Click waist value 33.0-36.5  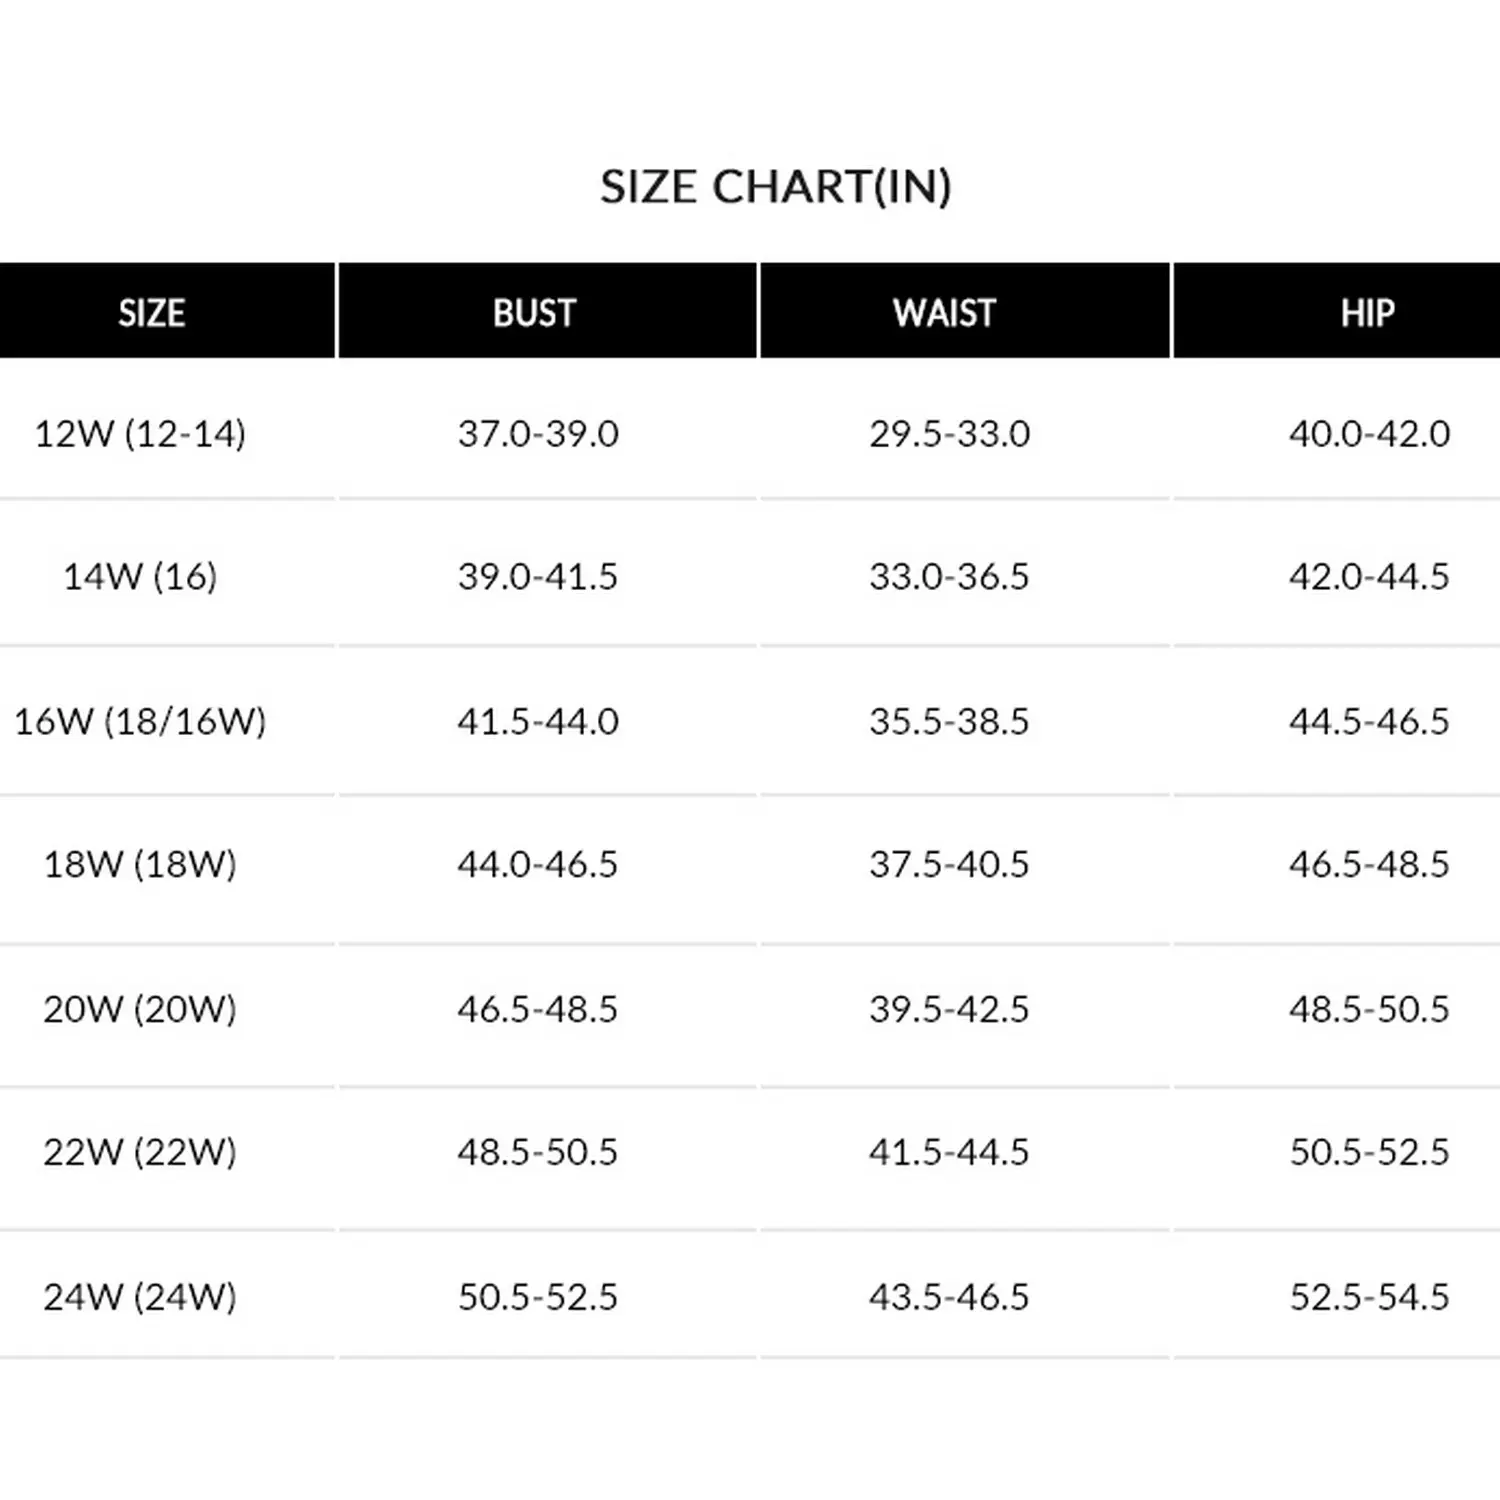pyautogui.click(x=949, y=577)
